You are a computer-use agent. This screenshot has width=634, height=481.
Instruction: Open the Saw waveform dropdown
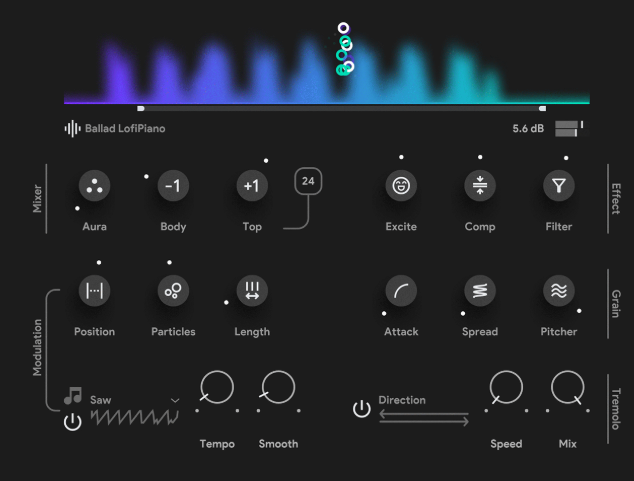point(175,400)
